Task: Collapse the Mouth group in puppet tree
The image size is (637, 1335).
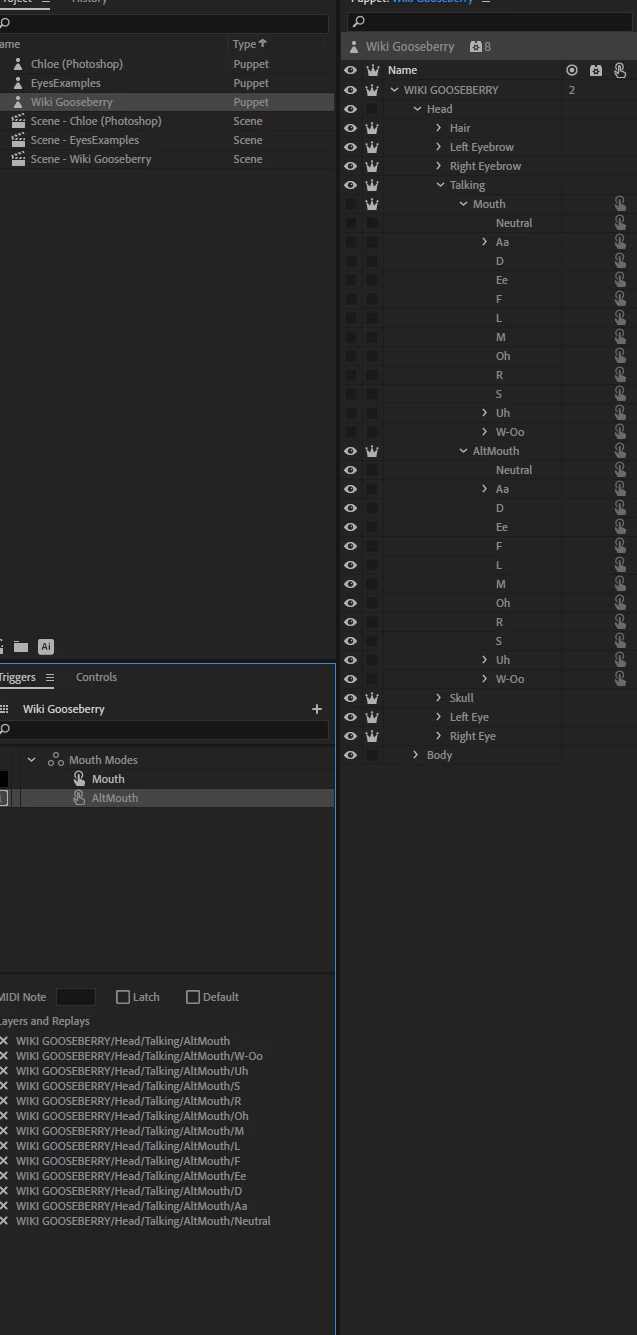Action: [x=463, y=204]
